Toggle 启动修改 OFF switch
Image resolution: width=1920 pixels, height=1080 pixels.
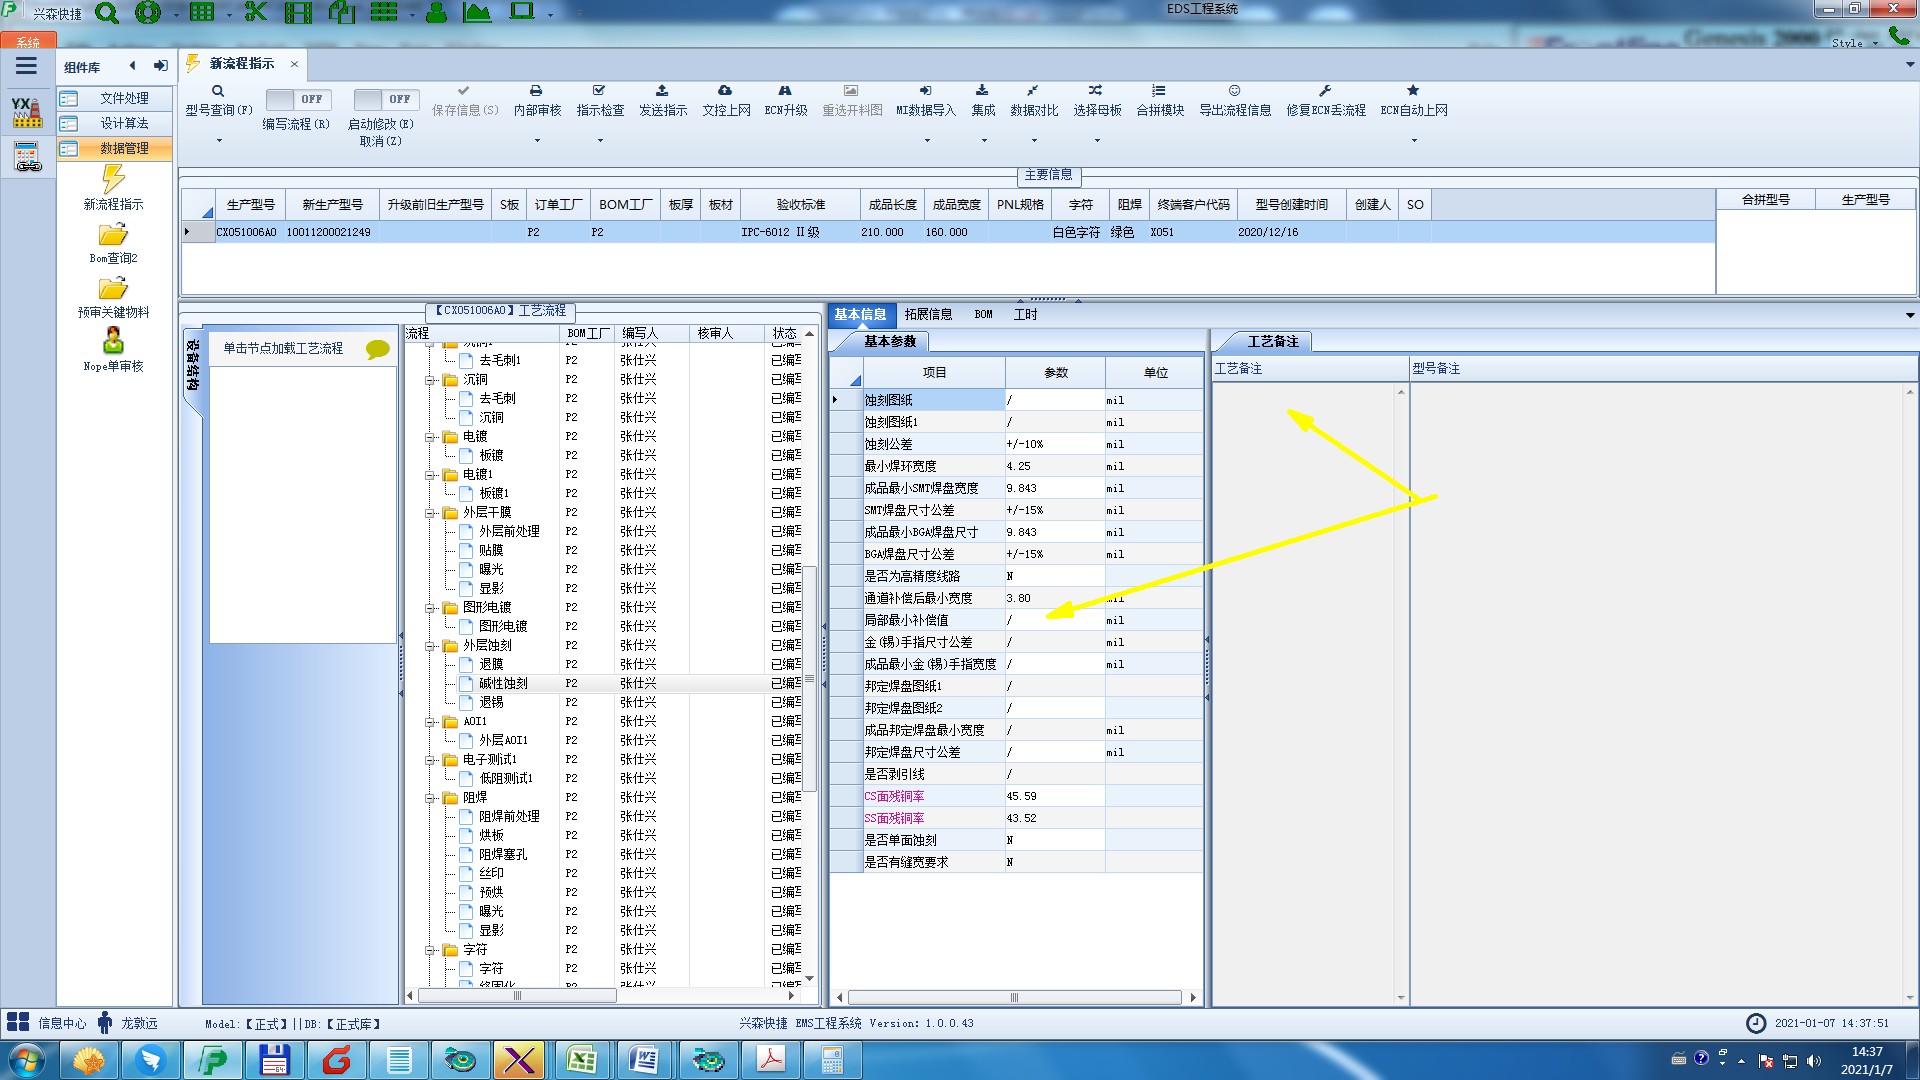tap(384, 99)
